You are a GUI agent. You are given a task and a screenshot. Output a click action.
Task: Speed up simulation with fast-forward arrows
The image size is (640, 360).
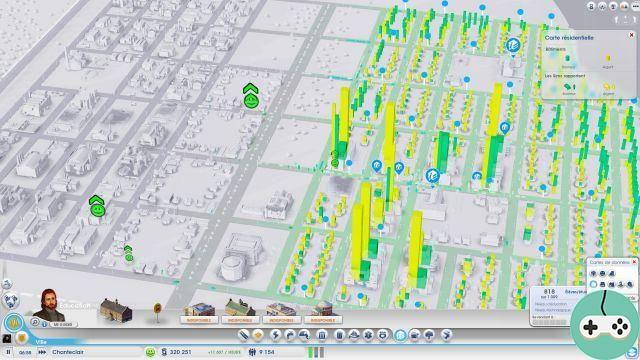tap(42, 352)
